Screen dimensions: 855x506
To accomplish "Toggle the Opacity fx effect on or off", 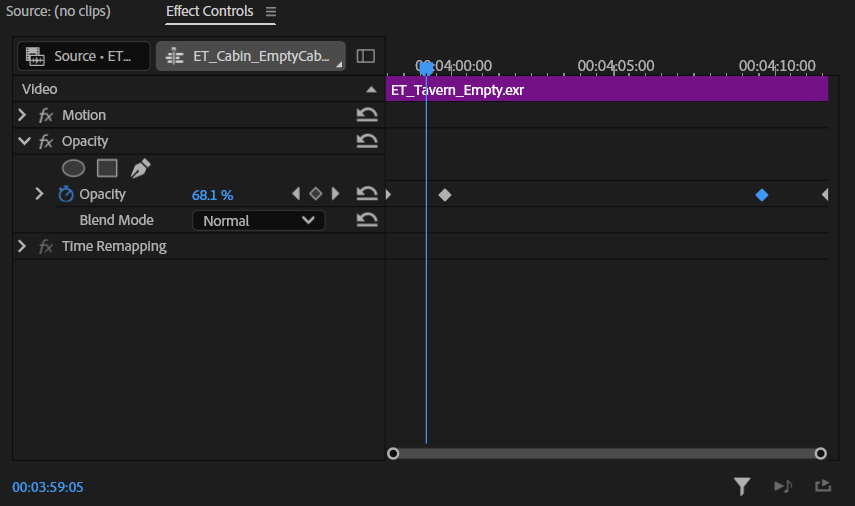I will pyautogui.click(x=46, y=141).
